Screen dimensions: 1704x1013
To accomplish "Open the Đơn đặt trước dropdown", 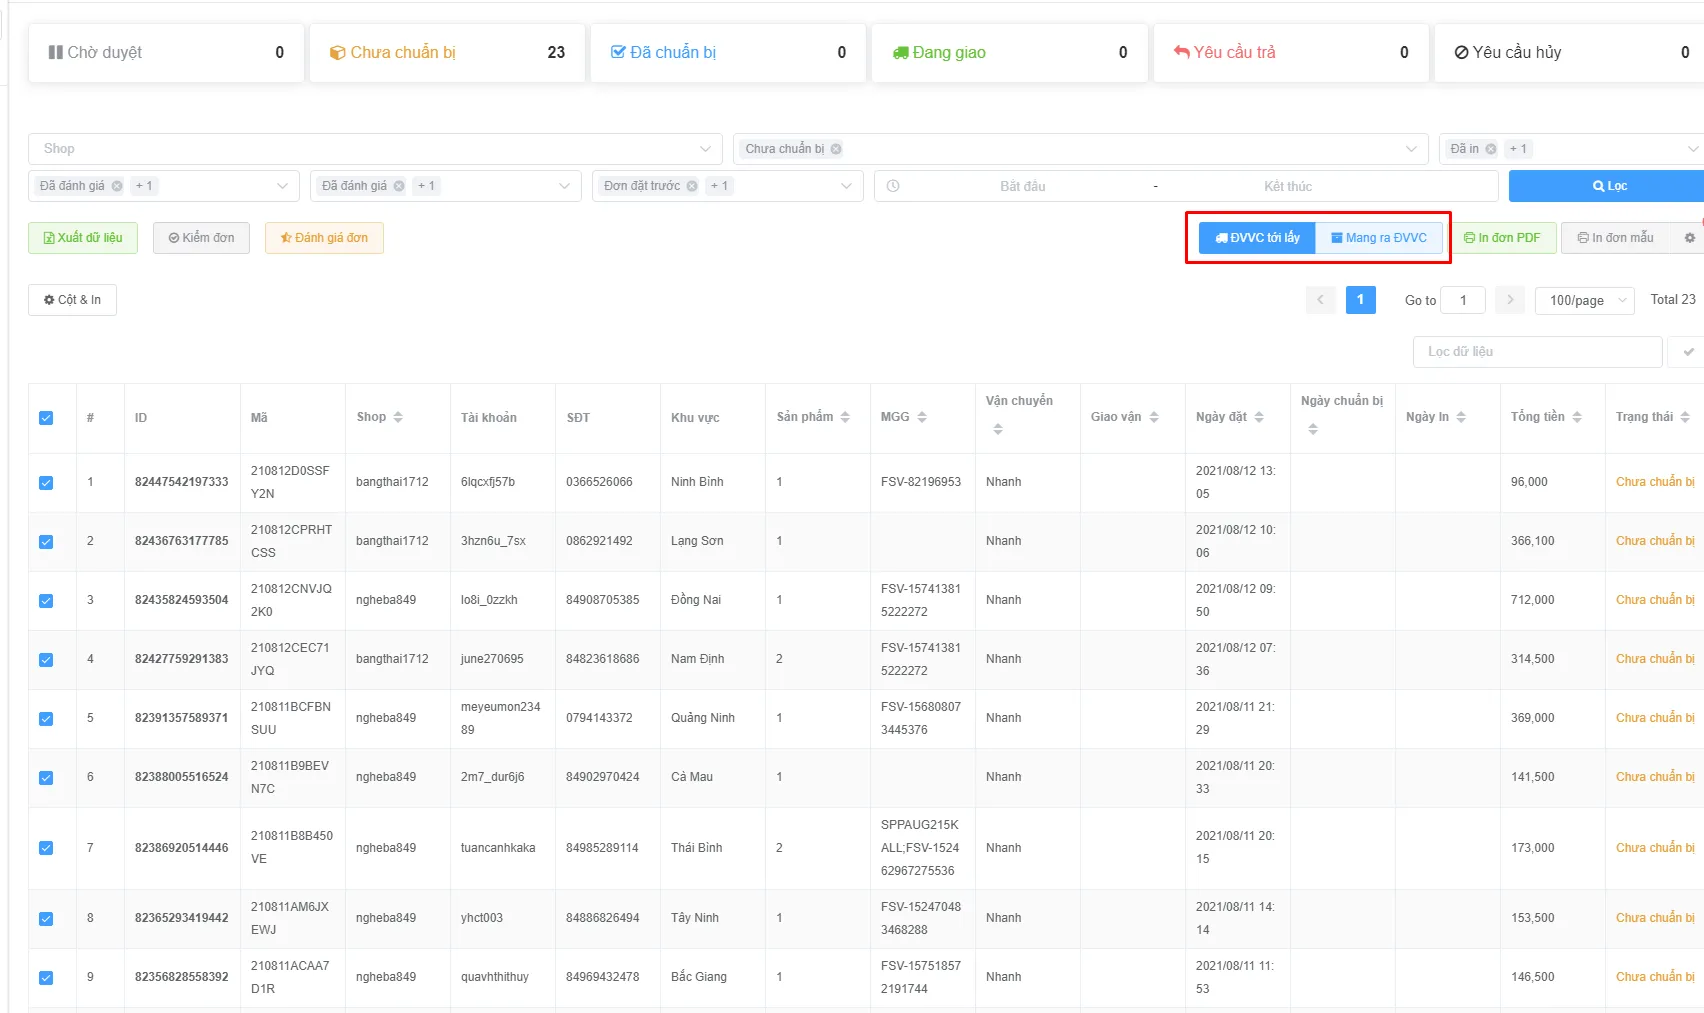I will pyautogui.click(x=728, y=186).
